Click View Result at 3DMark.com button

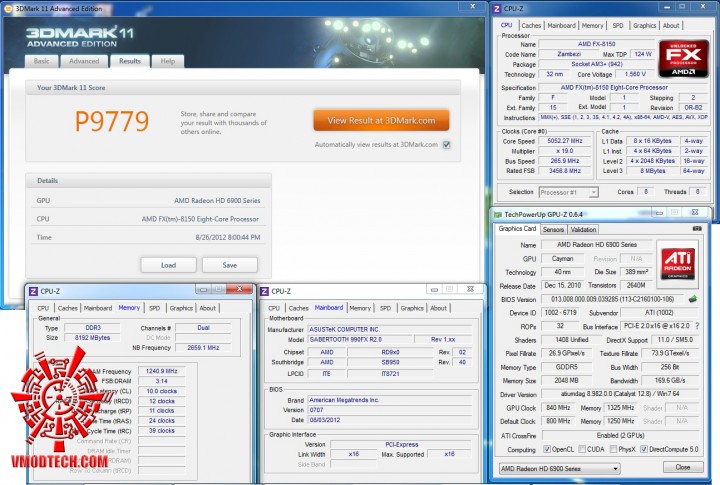[381, 120]
